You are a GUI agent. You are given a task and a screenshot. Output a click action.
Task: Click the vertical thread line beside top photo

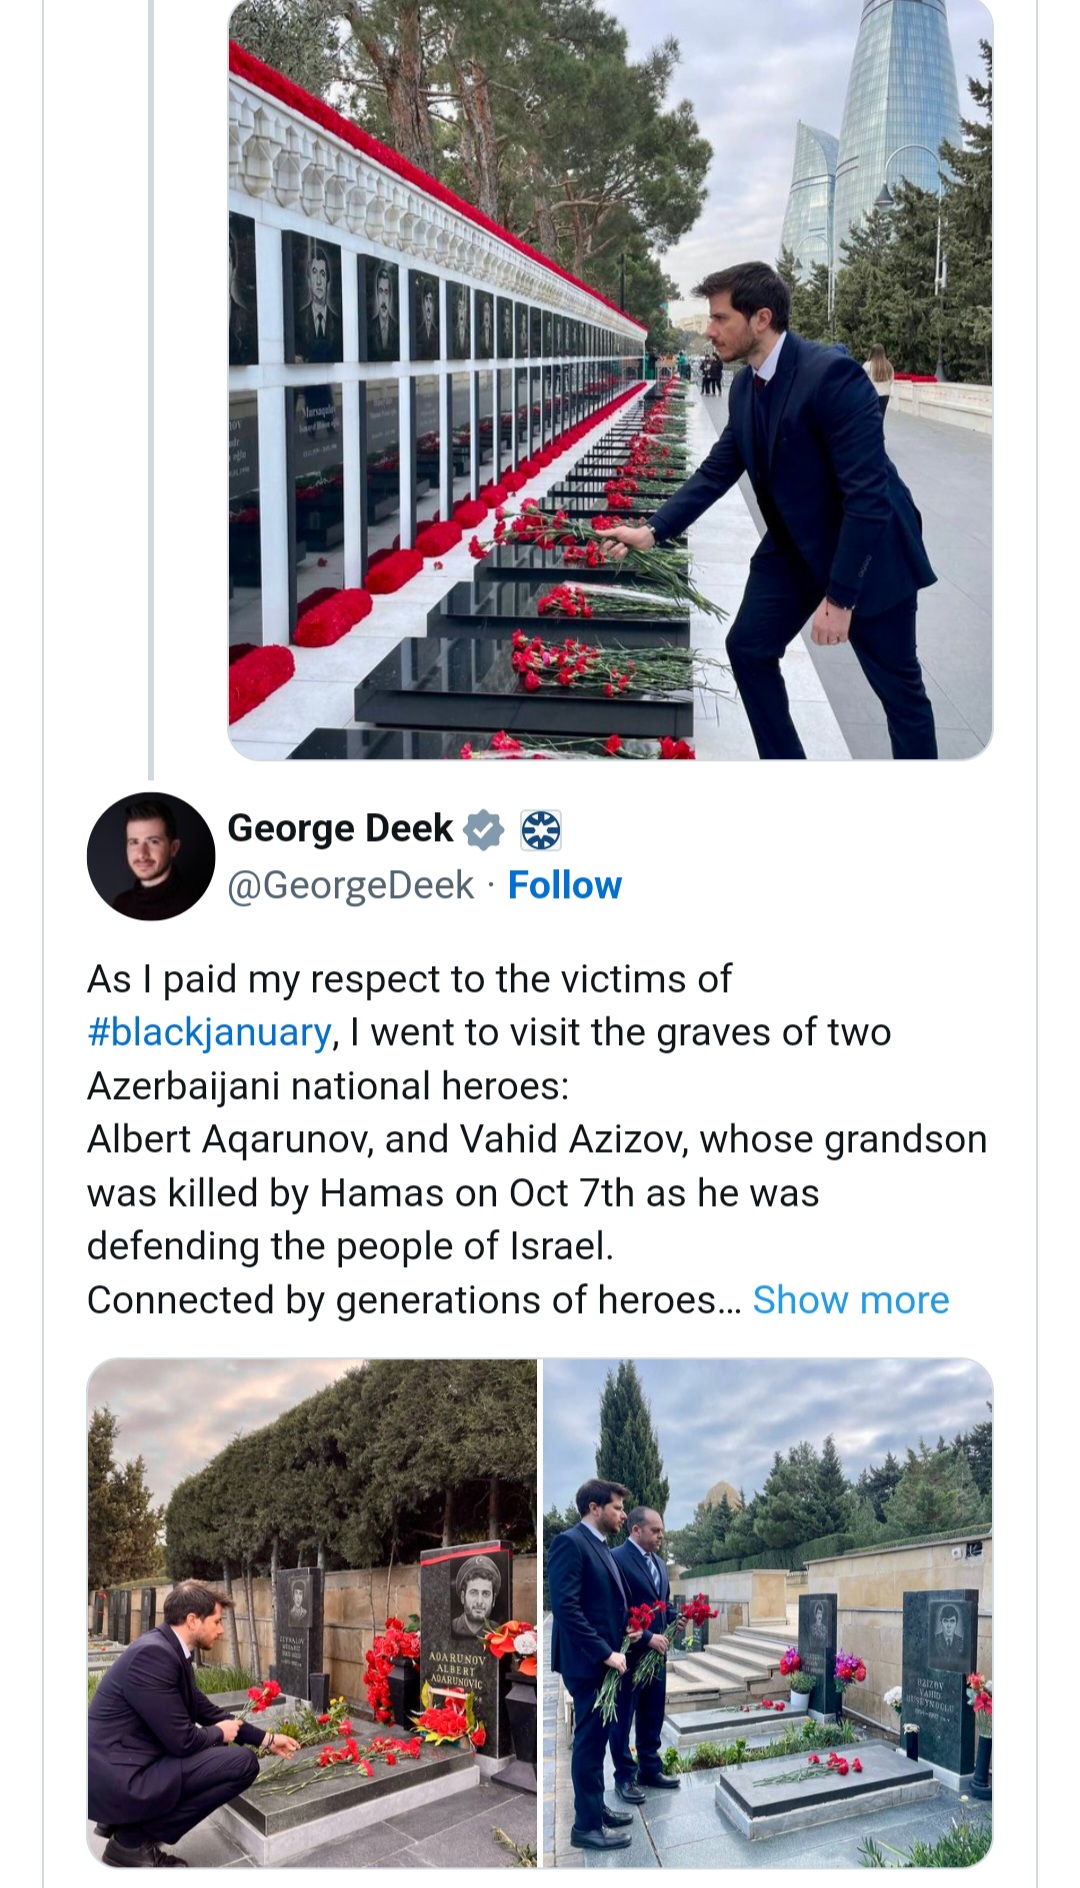[x=151, y=389]
